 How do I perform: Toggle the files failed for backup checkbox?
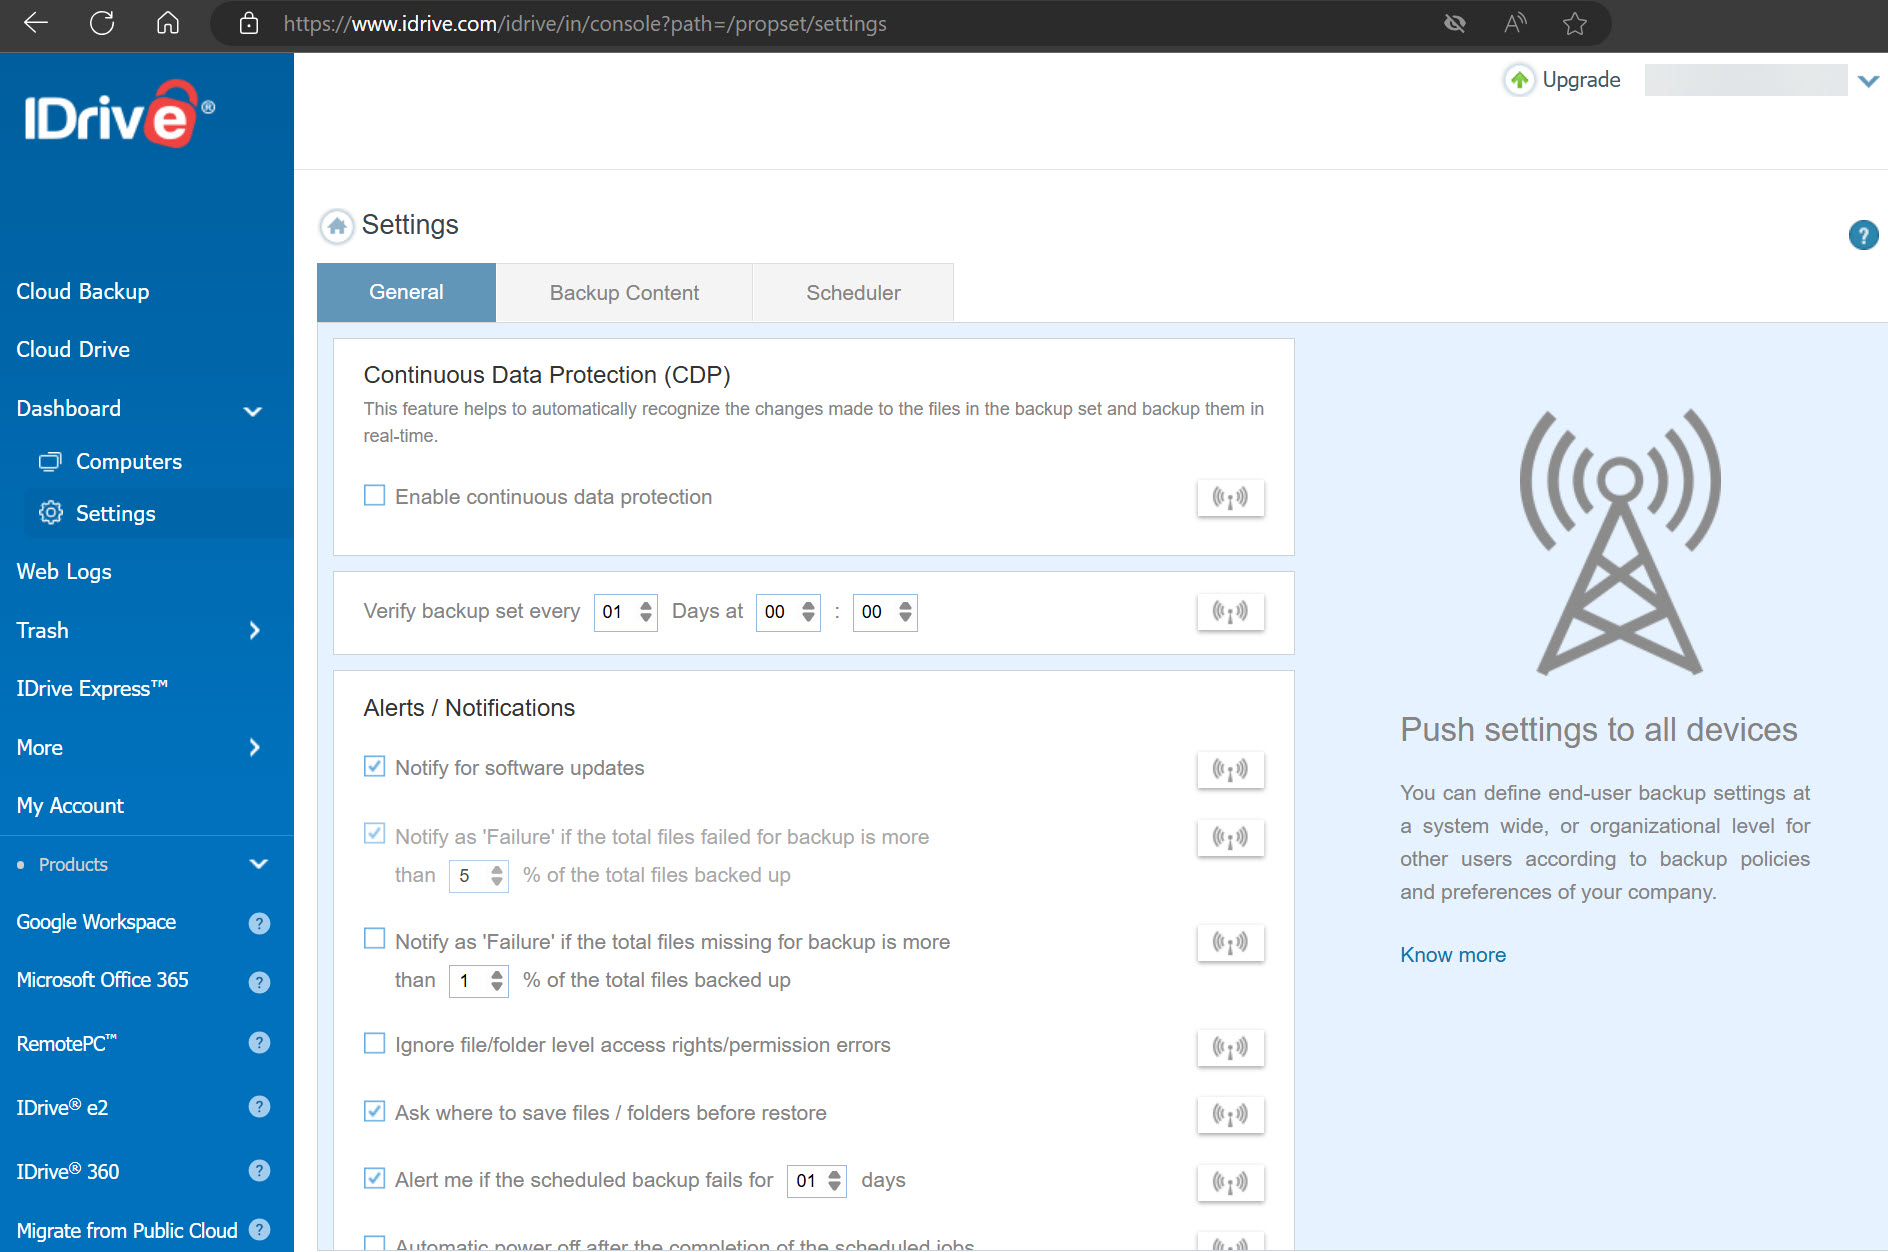tap(374, 833)
